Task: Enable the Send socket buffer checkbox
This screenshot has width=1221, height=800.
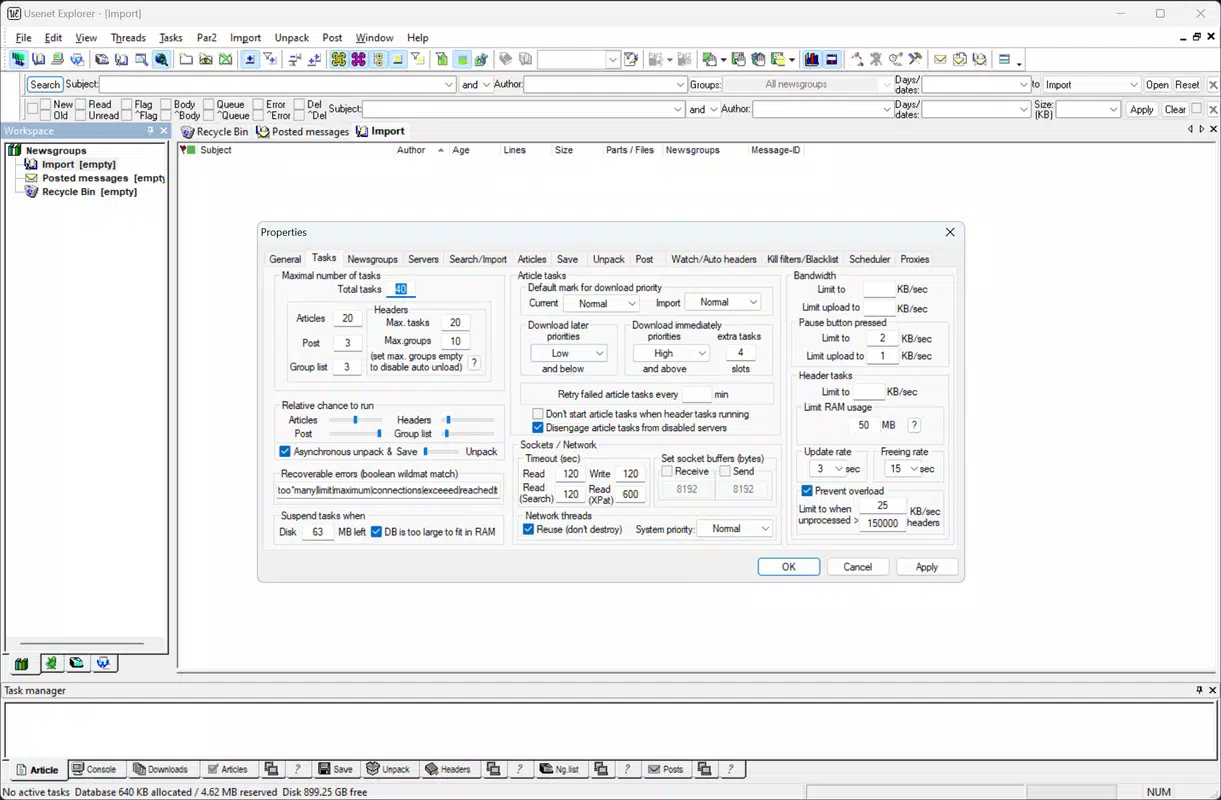Action: point(725,471)
